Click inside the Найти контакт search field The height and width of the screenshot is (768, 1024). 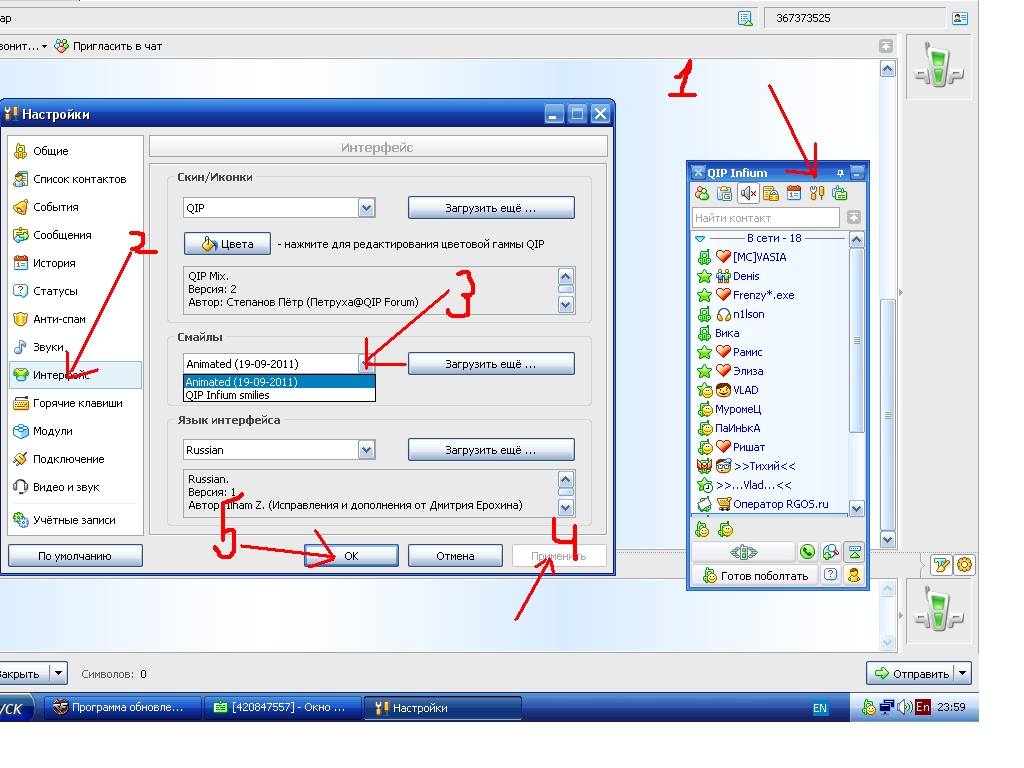765,217
